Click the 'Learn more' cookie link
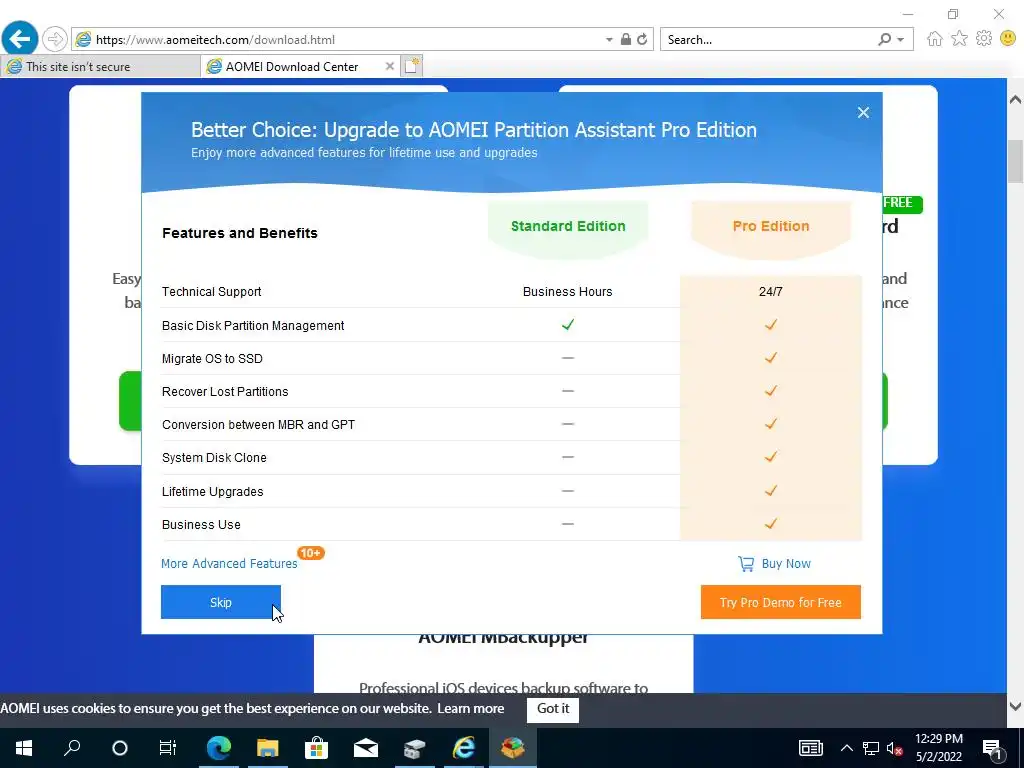 (x=470, y=709)
